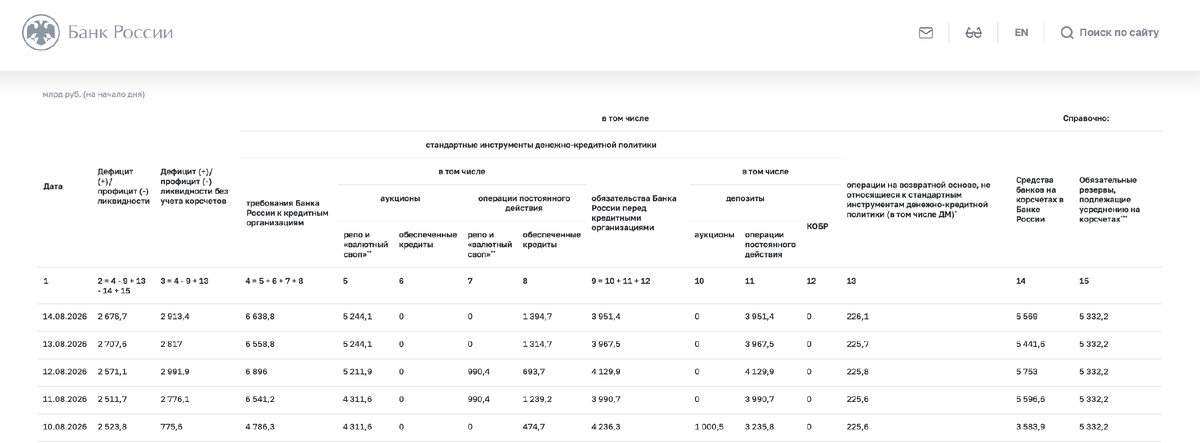Select the value 2 511,7
This screenshot has height=443, width=1200.
coord(112,399)
